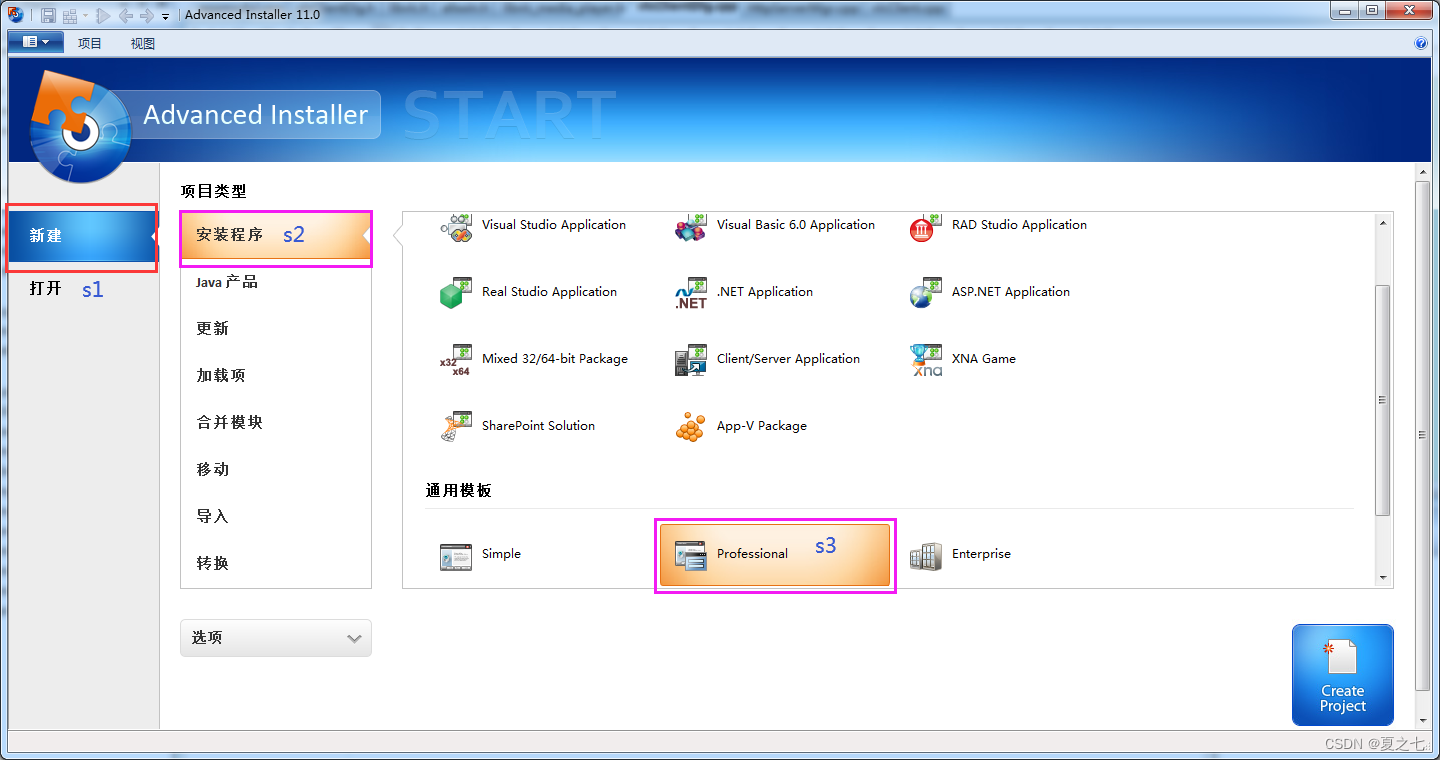Click the Enterprise template building icon
This screenshot has height=760, width=1440.
(926, 556)
